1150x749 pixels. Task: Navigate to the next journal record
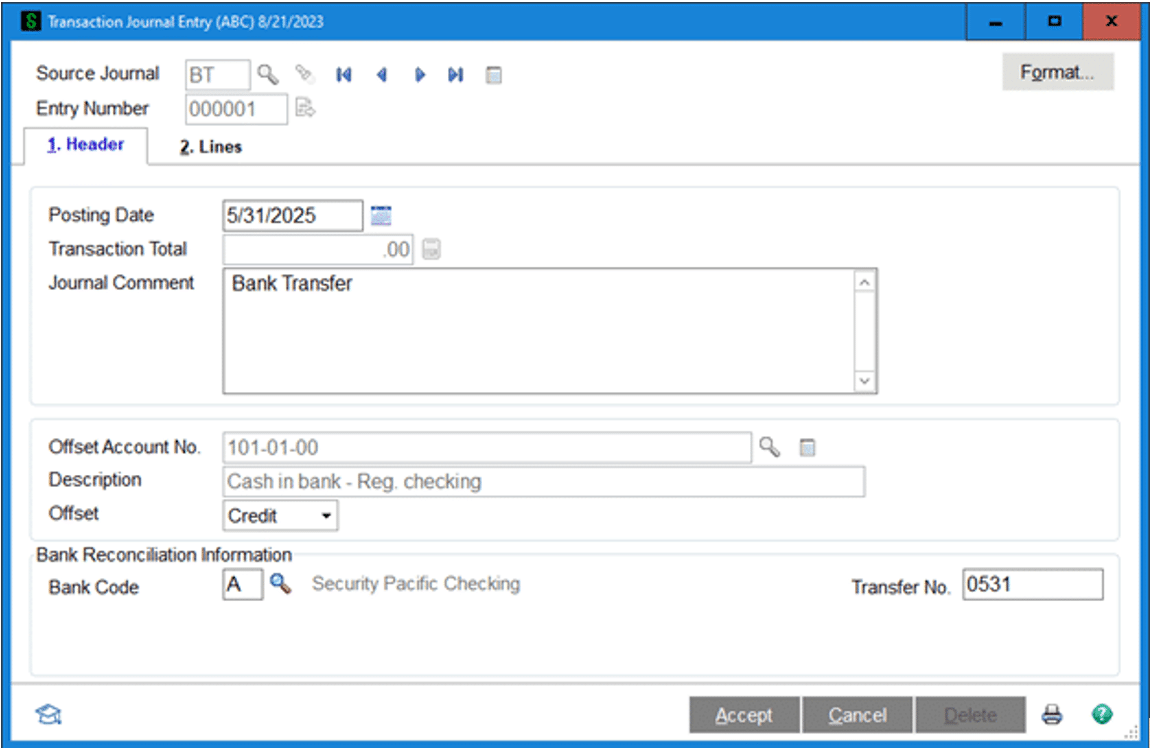click(x=420, y=74)
